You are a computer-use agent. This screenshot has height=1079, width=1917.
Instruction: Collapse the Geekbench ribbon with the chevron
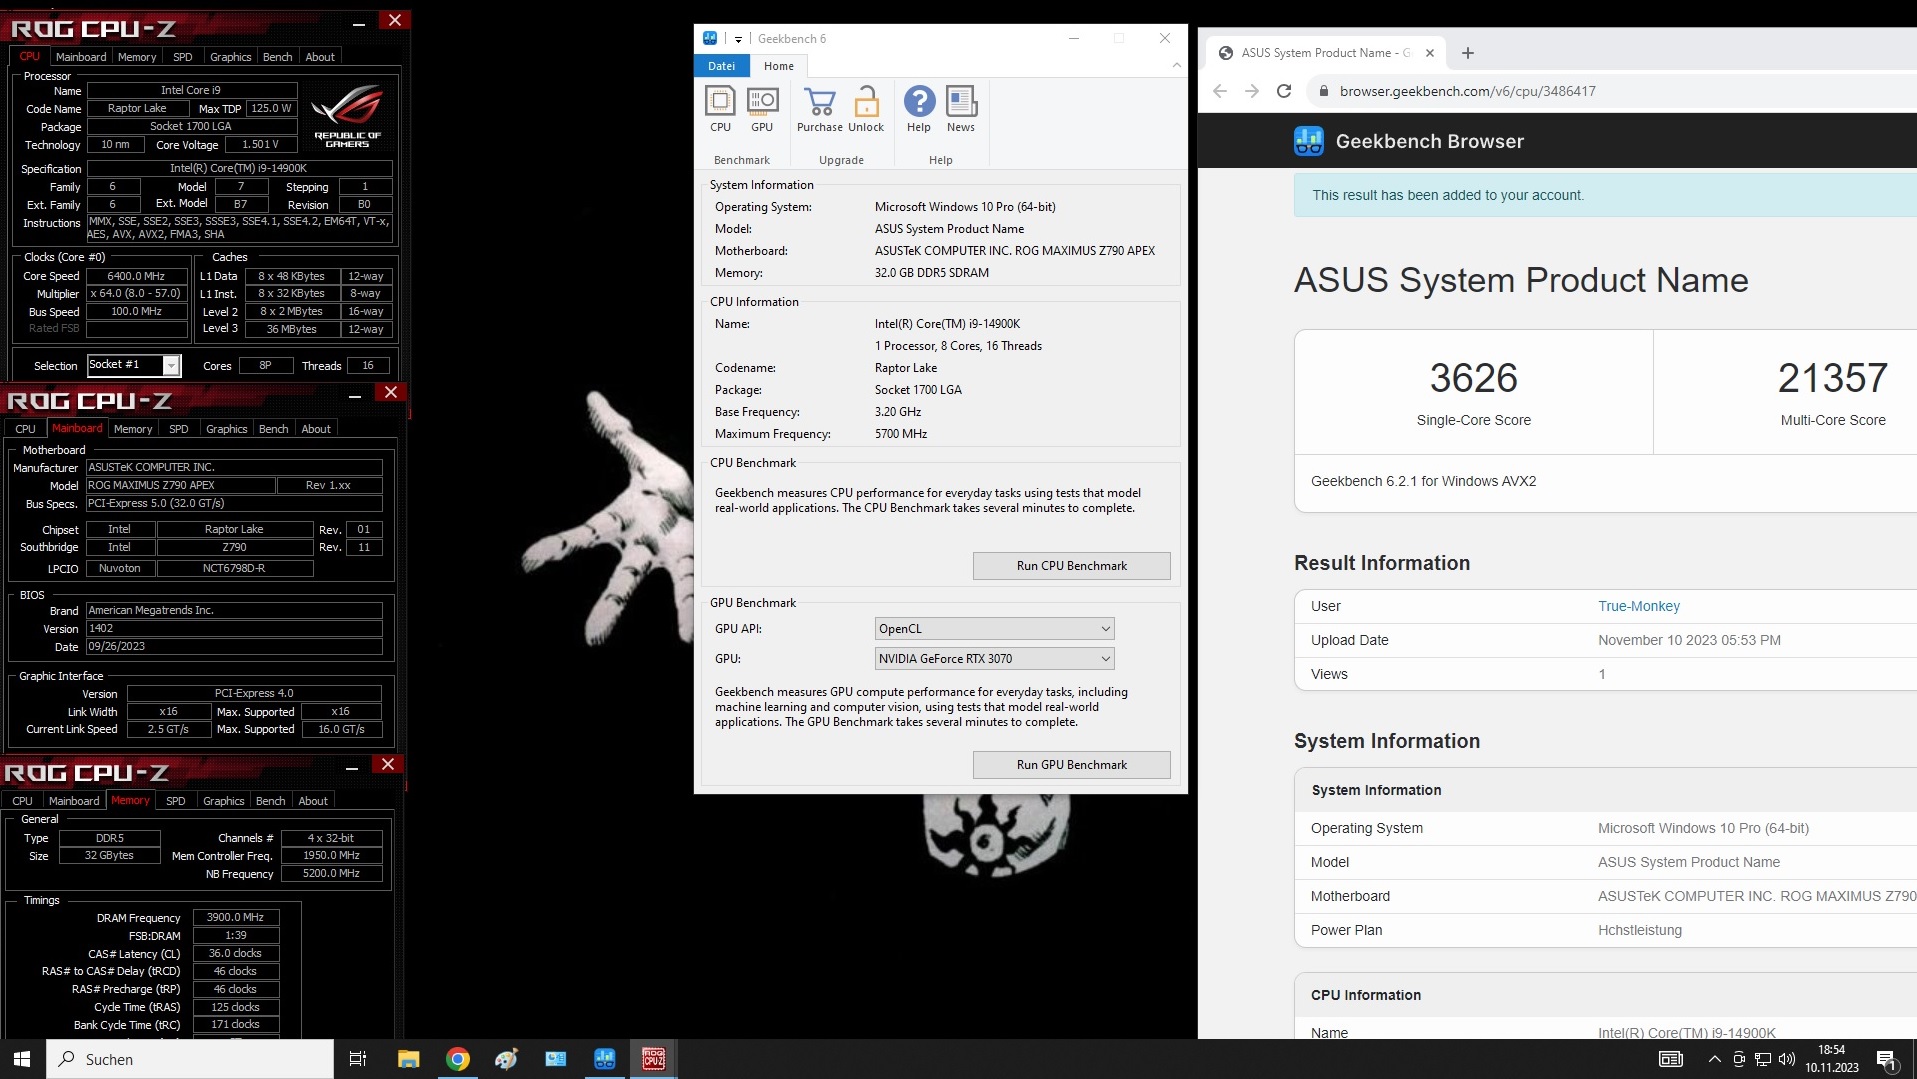1176,66
